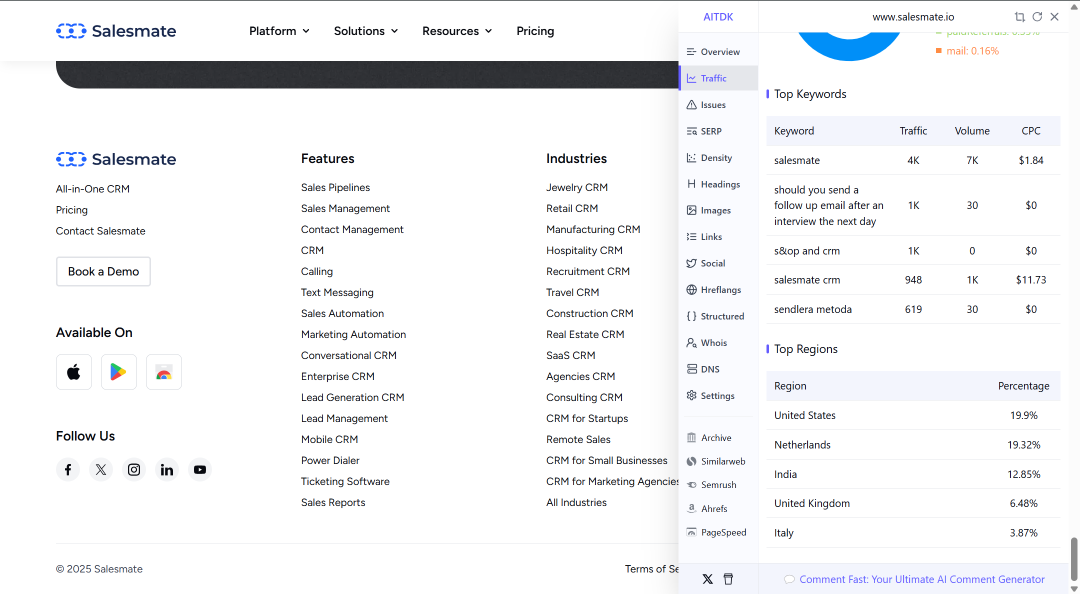Open the Issues section in AITDK
This screenshot has height=594, width=1080.
pos(718,105)
